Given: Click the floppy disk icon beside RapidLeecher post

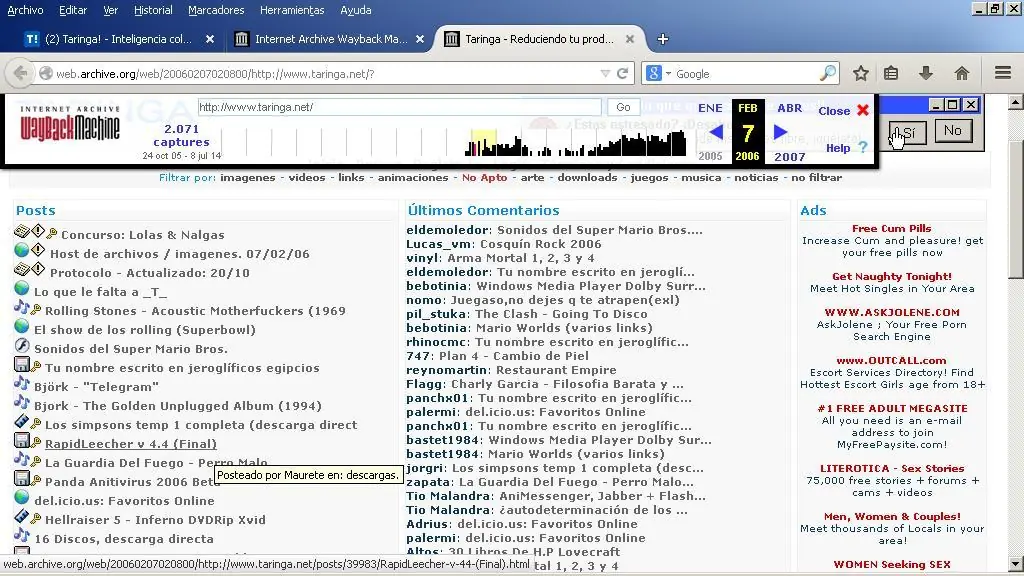Looking at the screenshot, I should 22,443.
